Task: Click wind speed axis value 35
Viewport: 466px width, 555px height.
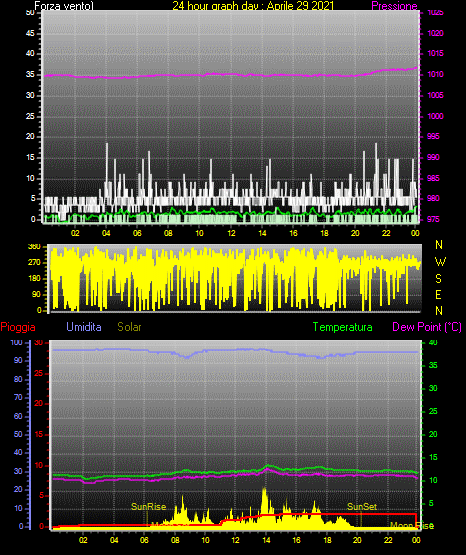Action: (30, 74)
